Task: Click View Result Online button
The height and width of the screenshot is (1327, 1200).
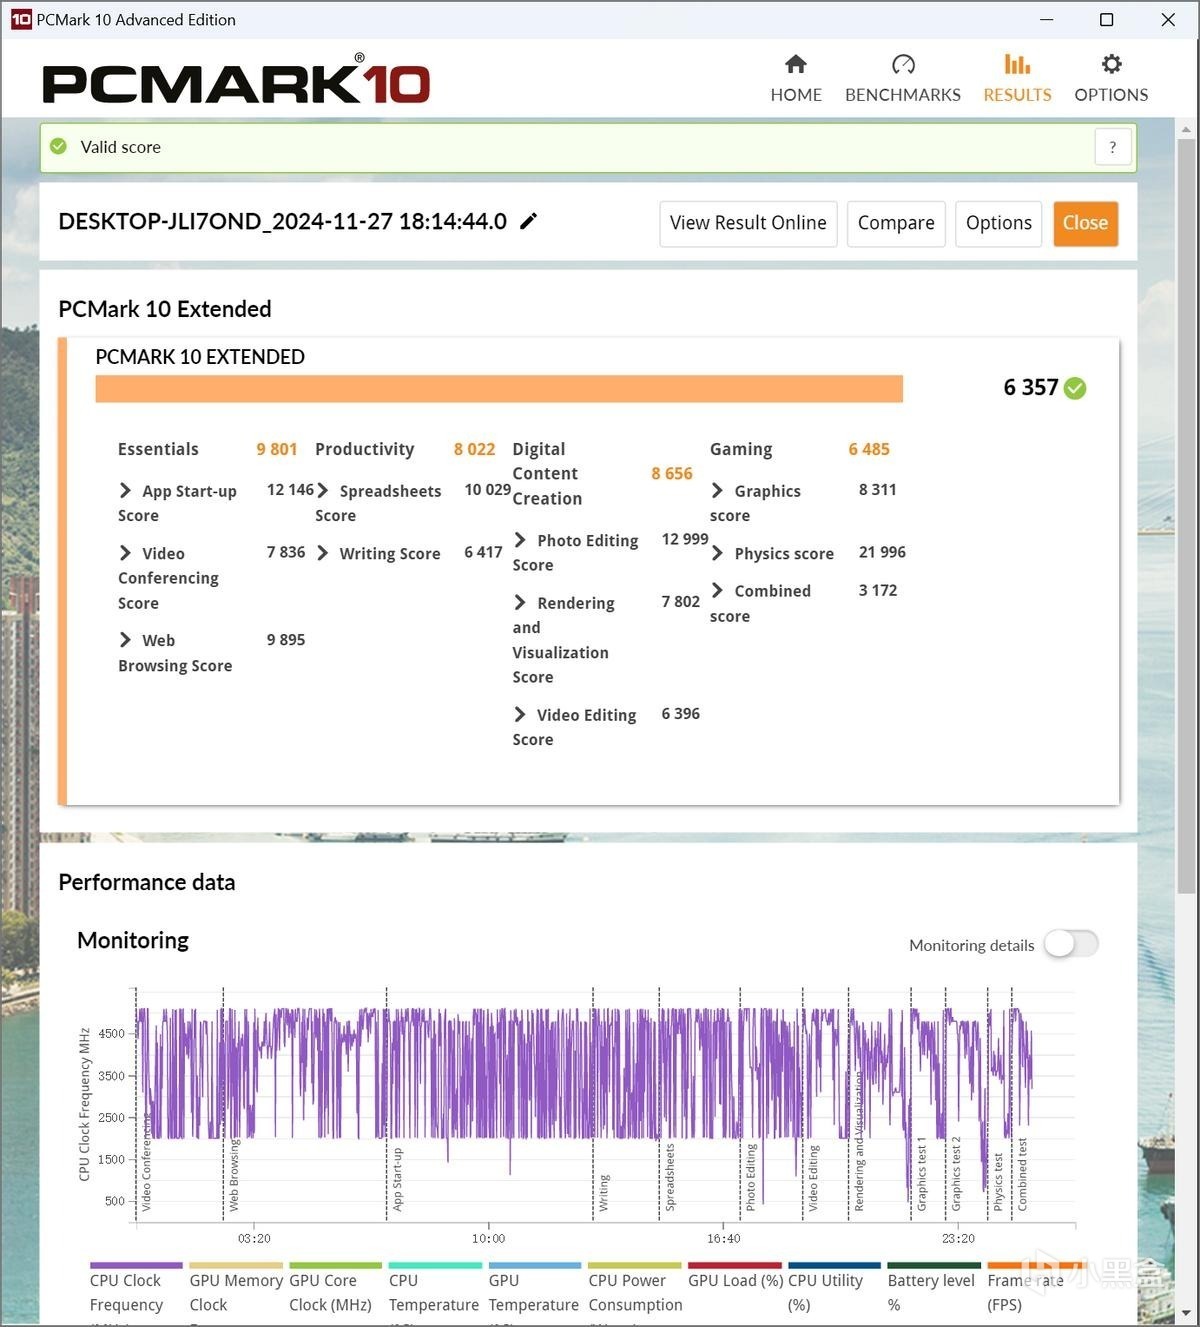Action: pyautogui.click(x=748, y=223)
